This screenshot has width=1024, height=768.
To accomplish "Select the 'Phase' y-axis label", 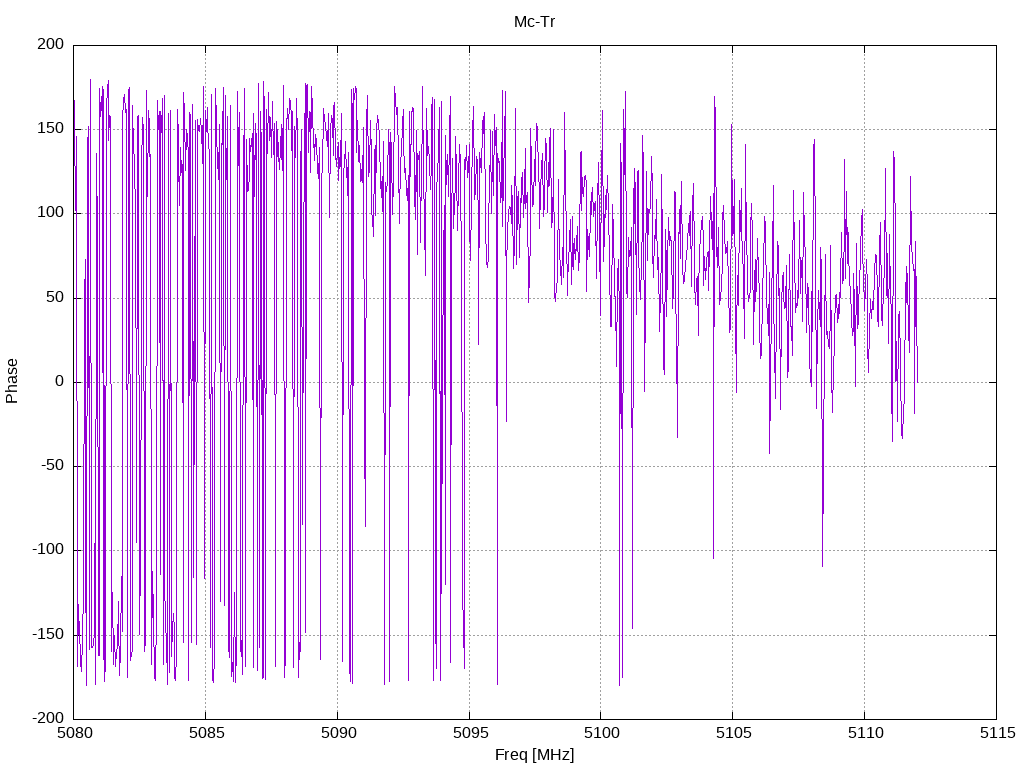I will click(12, 381).
